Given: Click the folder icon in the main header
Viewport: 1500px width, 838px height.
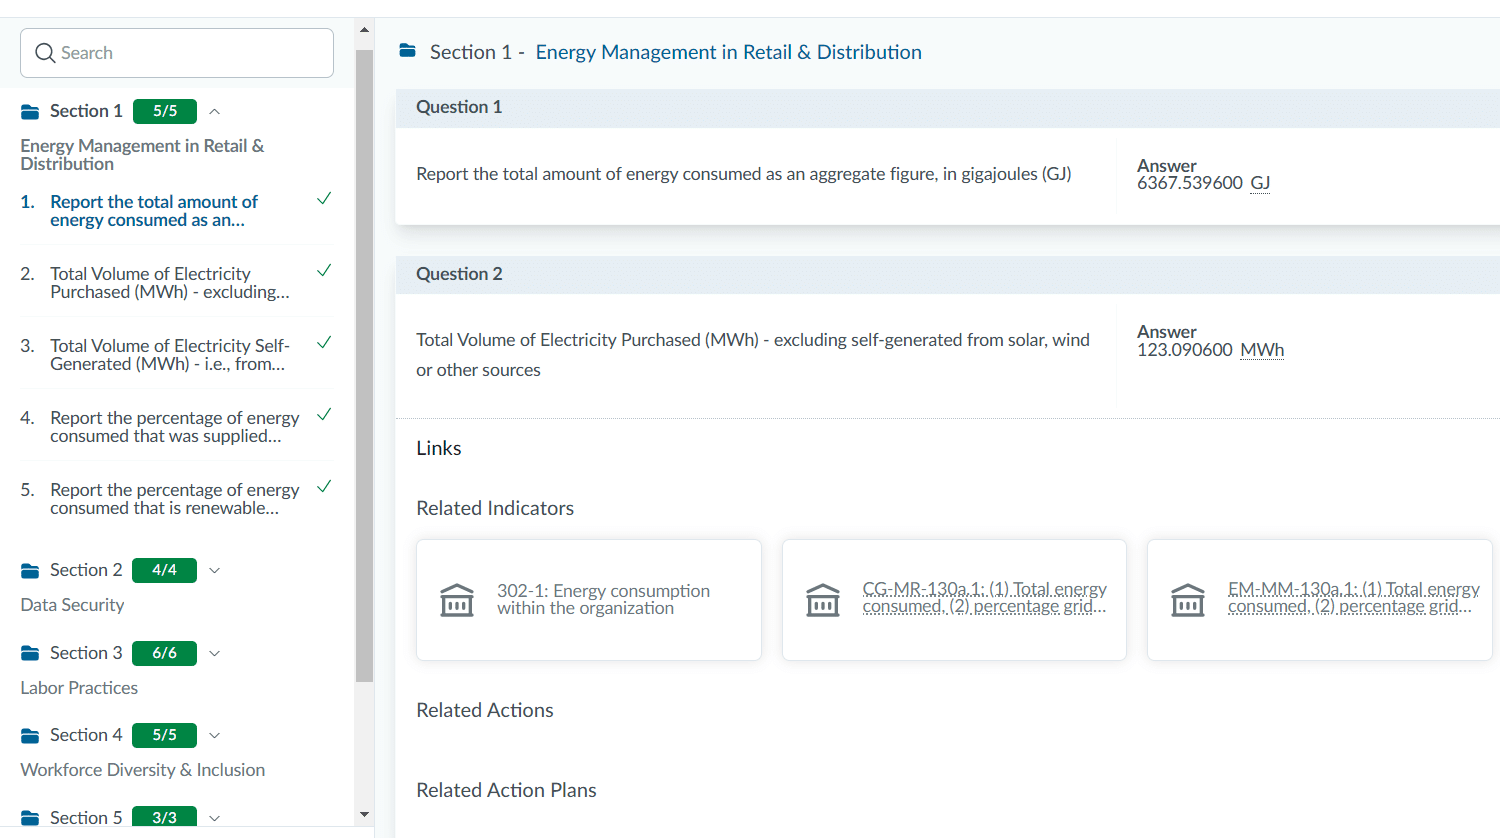Looking at the screenshot, I should point(407,51).
